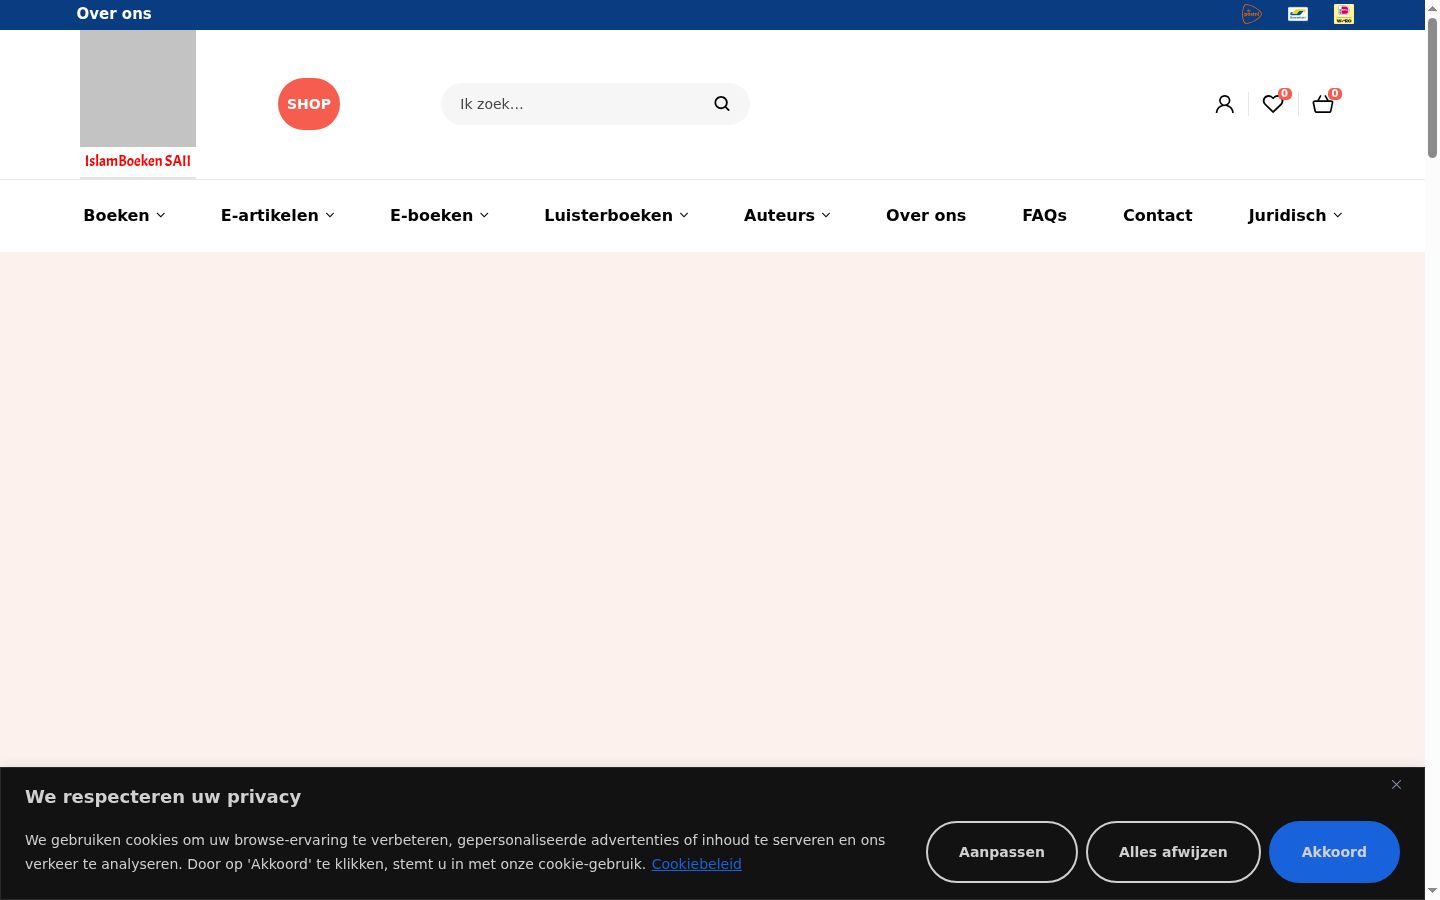Go to the Contact page

pos(1157,215)
